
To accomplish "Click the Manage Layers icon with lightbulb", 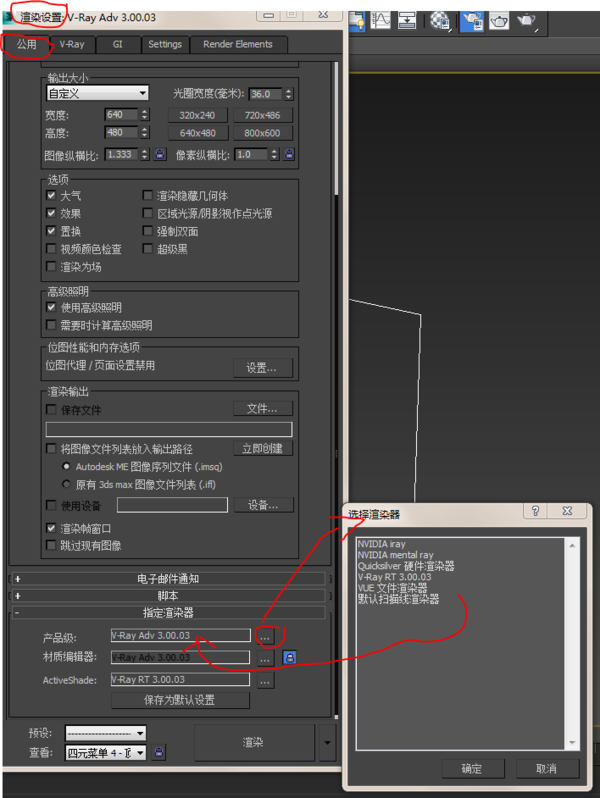I will 356,20.
